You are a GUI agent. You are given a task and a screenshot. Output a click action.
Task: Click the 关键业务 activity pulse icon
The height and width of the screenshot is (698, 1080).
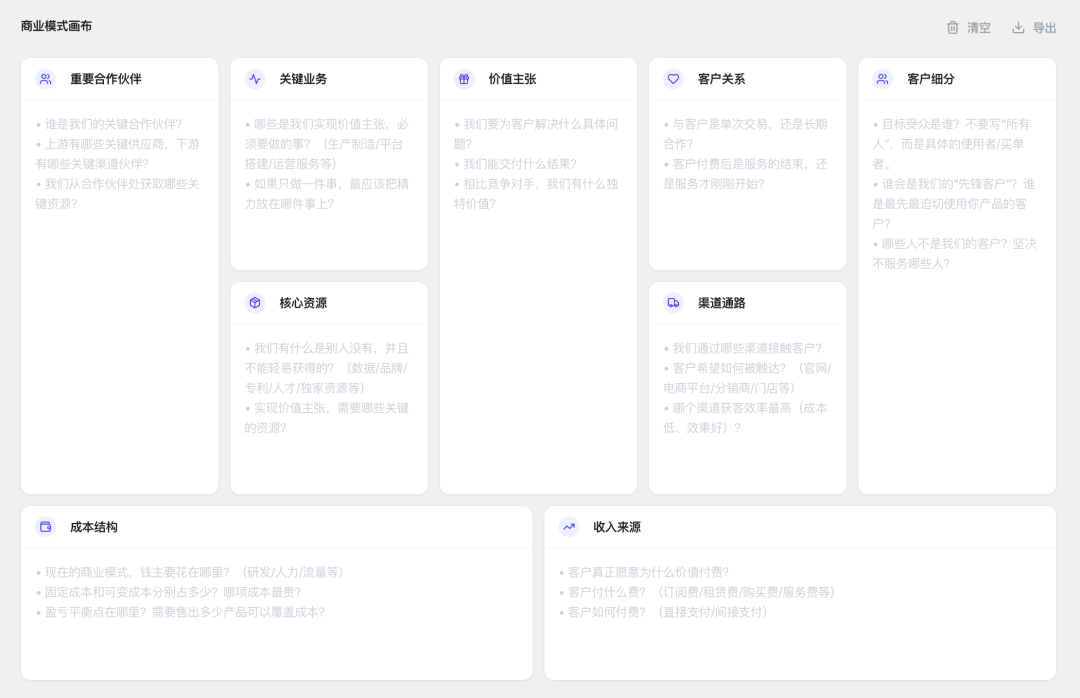255,79
